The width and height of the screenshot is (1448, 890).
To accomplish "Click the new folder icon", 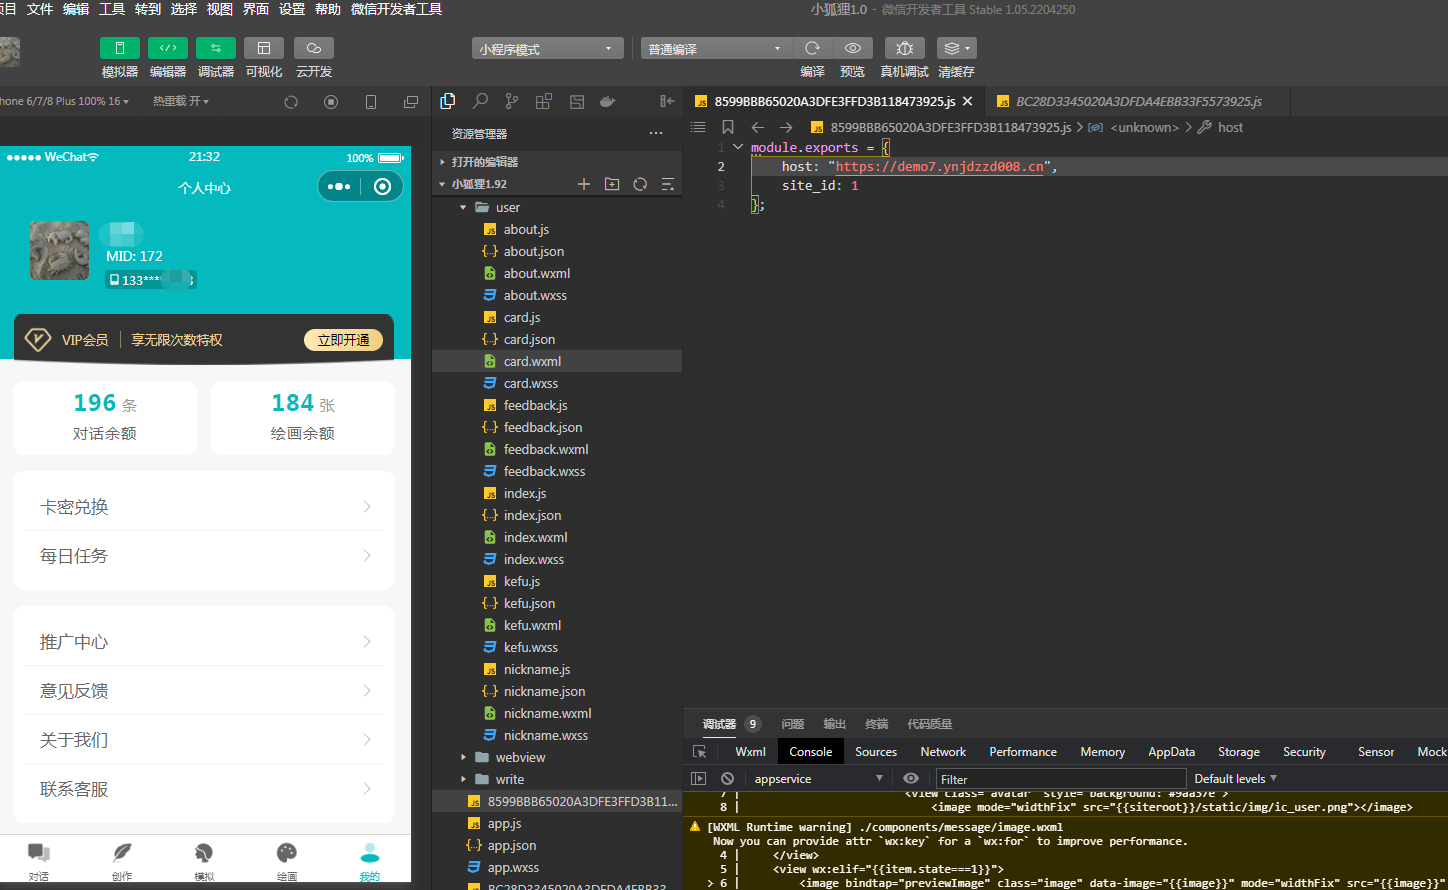I will pyautogui.click(x=612, y=184).
